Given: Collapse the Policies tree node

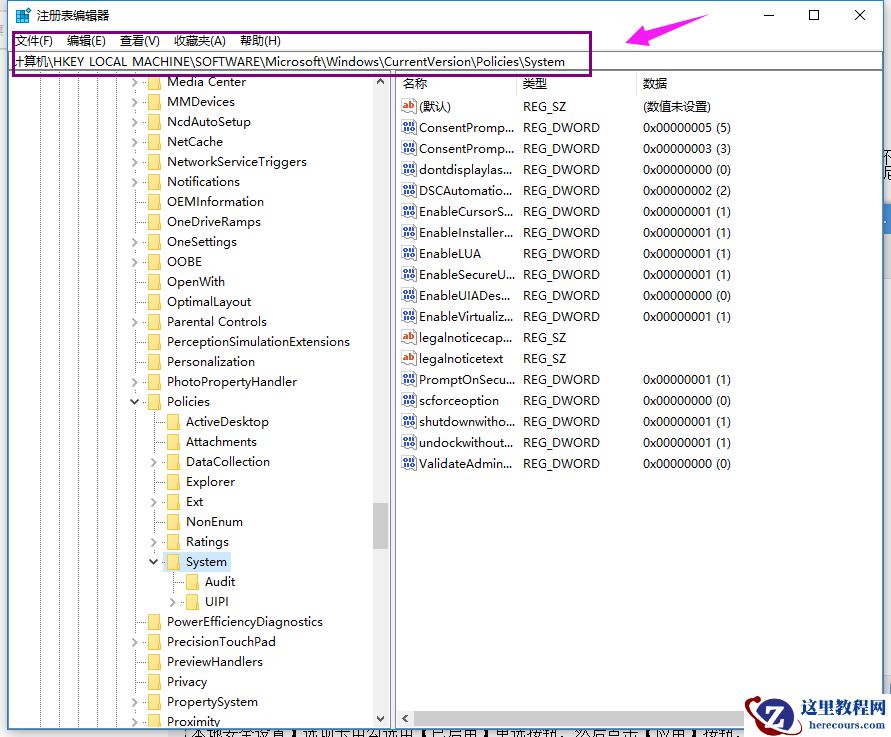Looking at the screenshot, I should click(134, 401).
